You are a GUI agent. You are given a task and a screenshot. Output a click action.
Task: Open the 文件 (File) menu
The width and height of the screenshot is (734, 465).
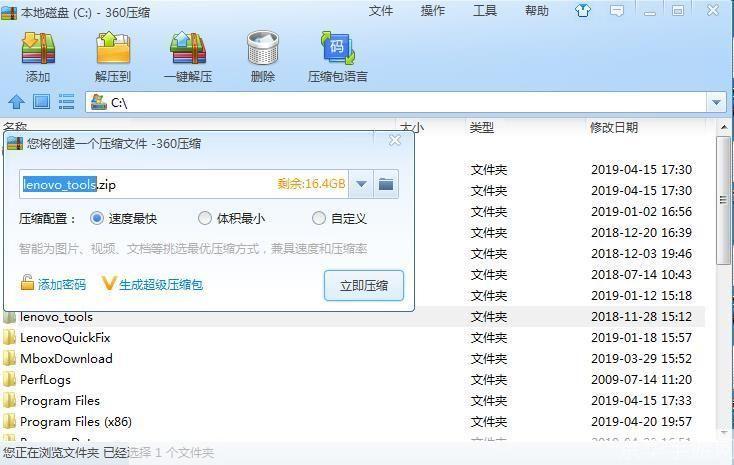(381, 11)
